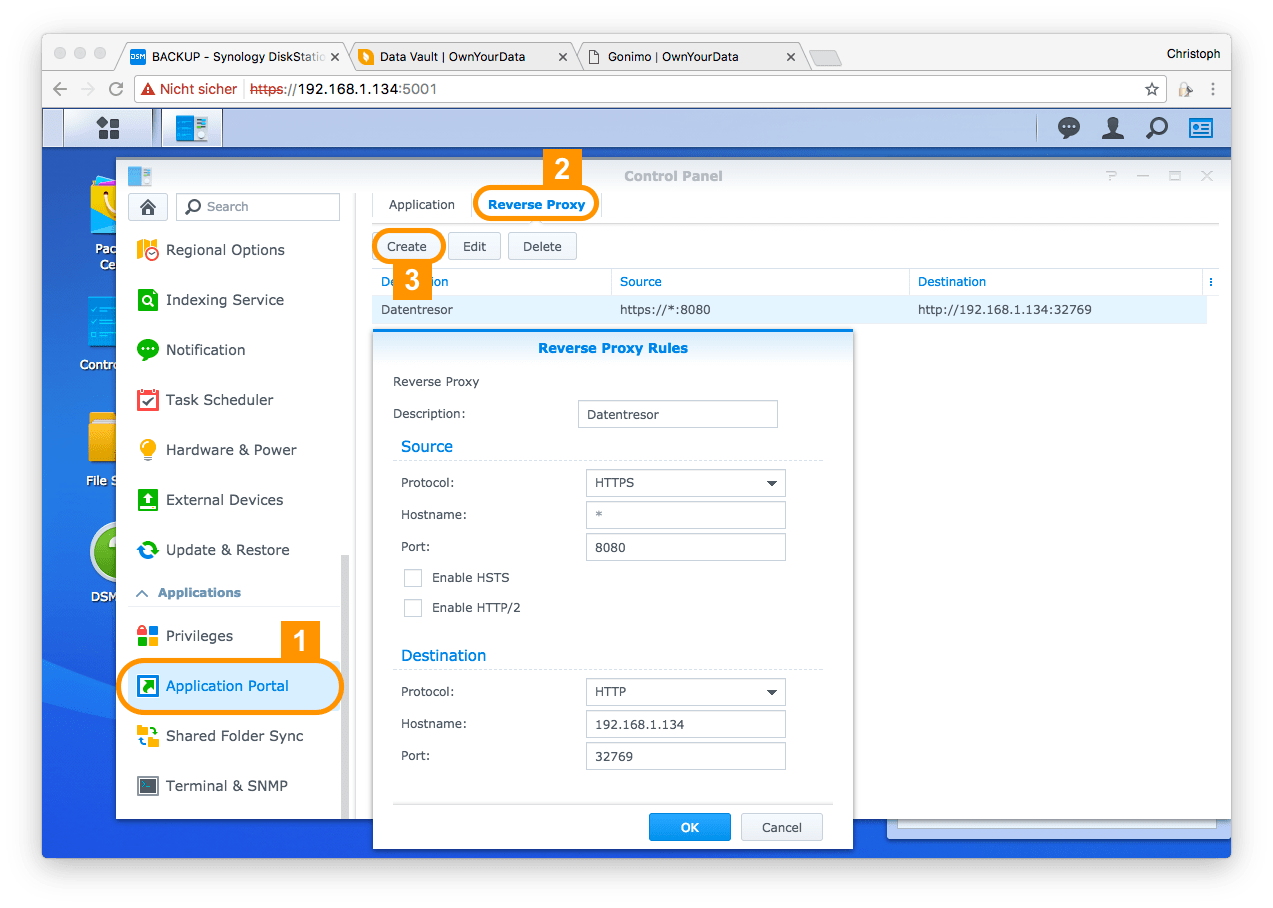This screenshot has height=908, width=1273.
Task: Click the browser bookmark star icon
Action: [1152, 89]
